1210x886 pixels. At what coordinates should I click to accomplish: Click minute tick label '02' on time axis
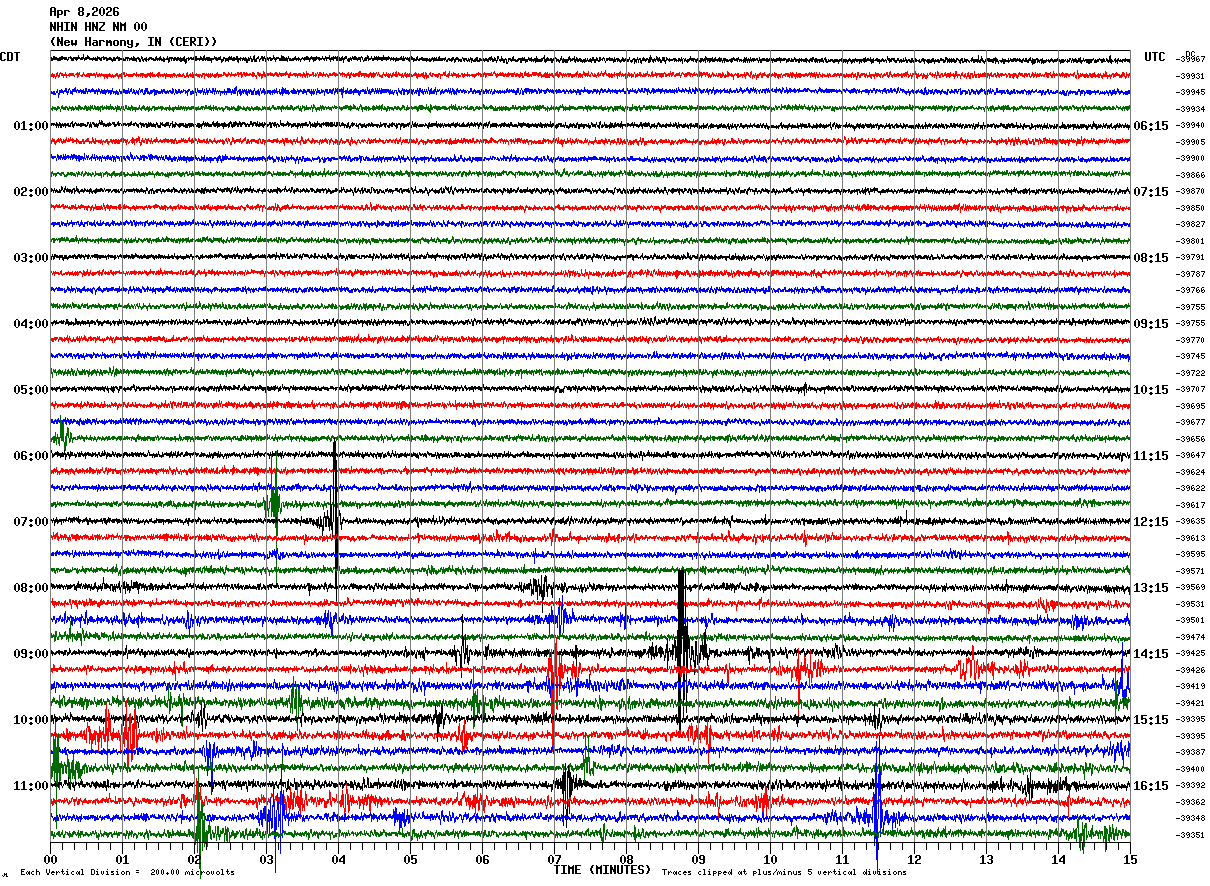pos(194,859)
